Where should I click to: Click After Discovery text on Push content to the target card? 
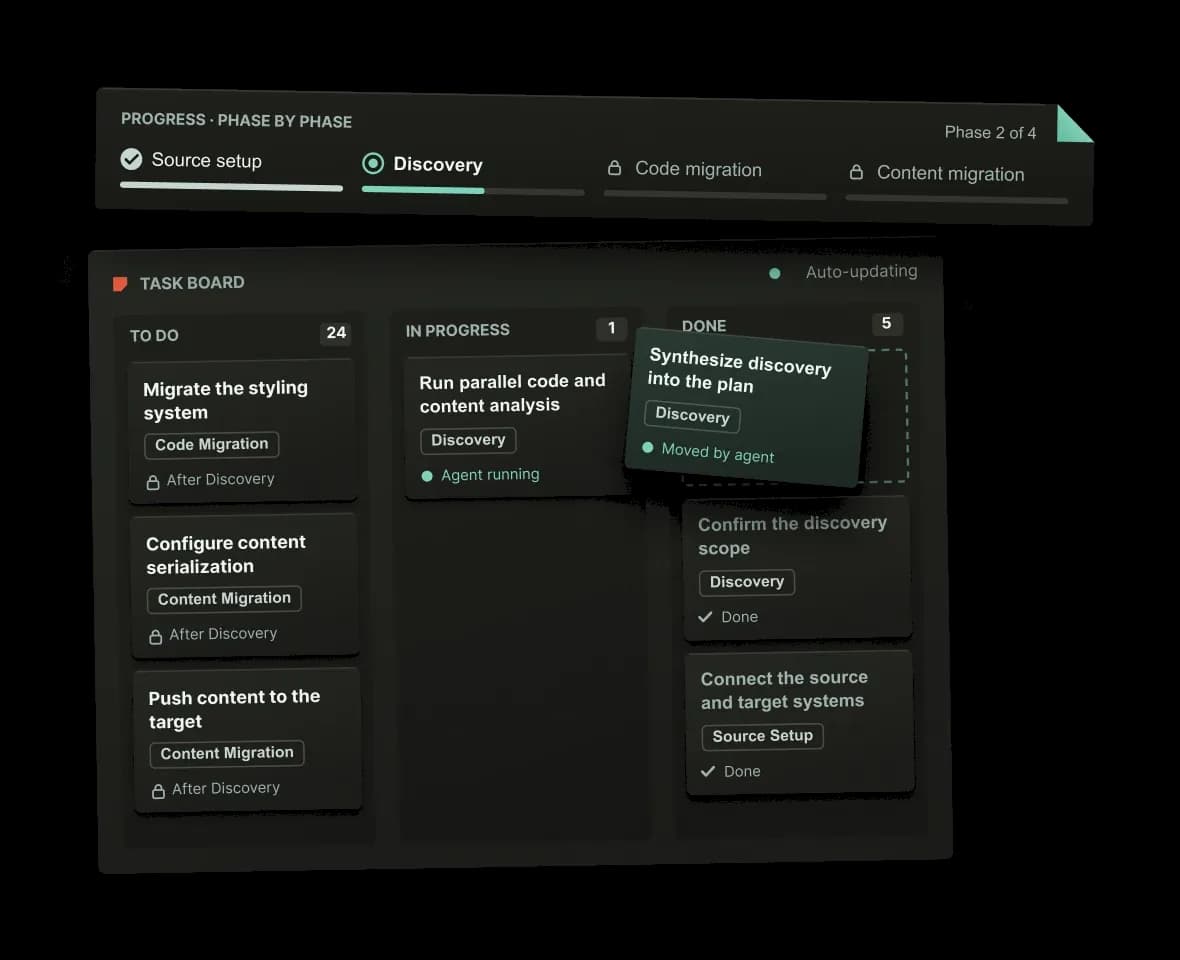226,788
